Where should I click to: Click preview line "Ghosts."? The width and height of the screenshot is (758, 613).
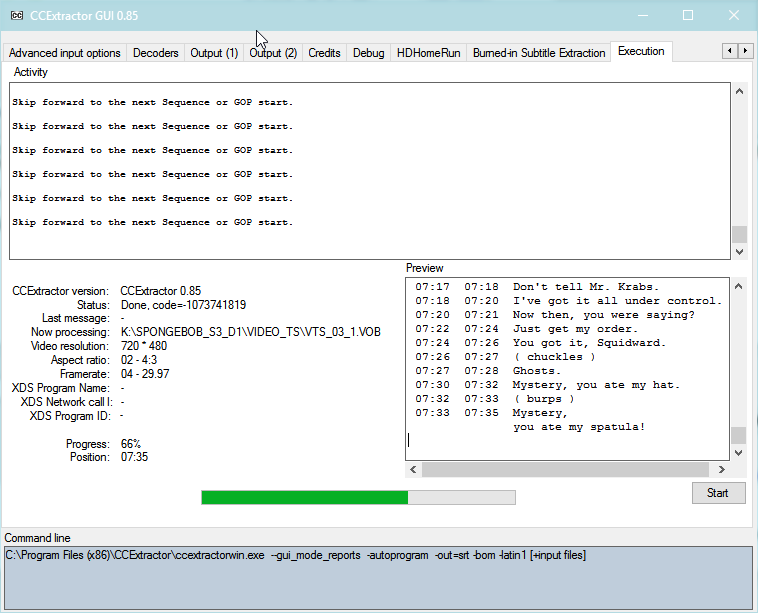coord(537,371)
